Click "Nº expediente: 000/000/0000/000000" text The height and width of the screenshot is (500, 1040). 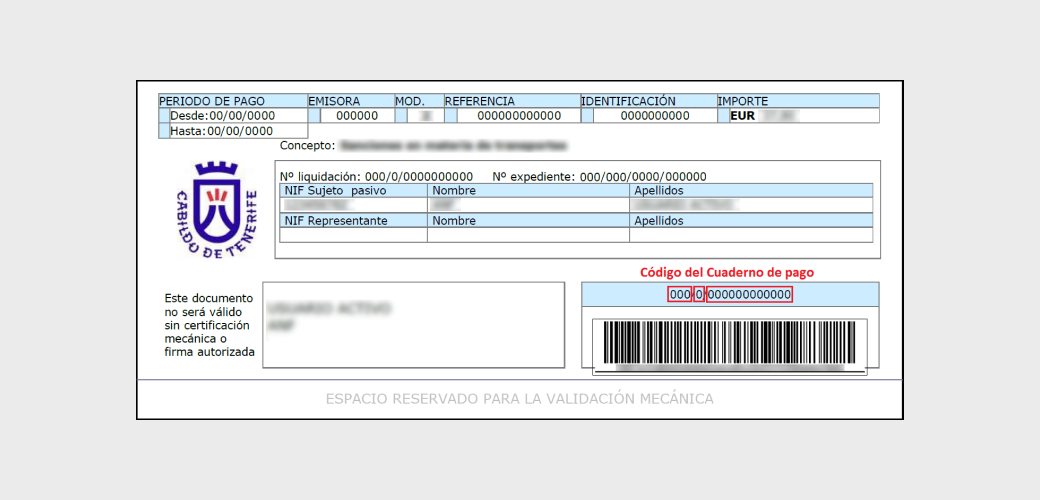coord(600,177)
